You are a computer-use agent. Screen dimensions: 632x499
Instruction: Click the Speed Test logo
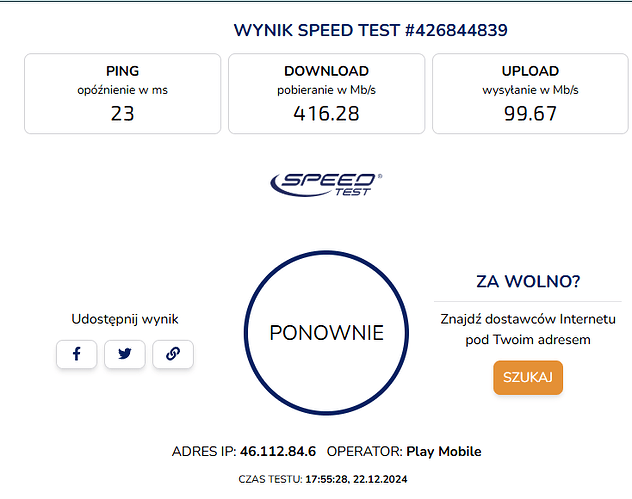pos(326,183)
